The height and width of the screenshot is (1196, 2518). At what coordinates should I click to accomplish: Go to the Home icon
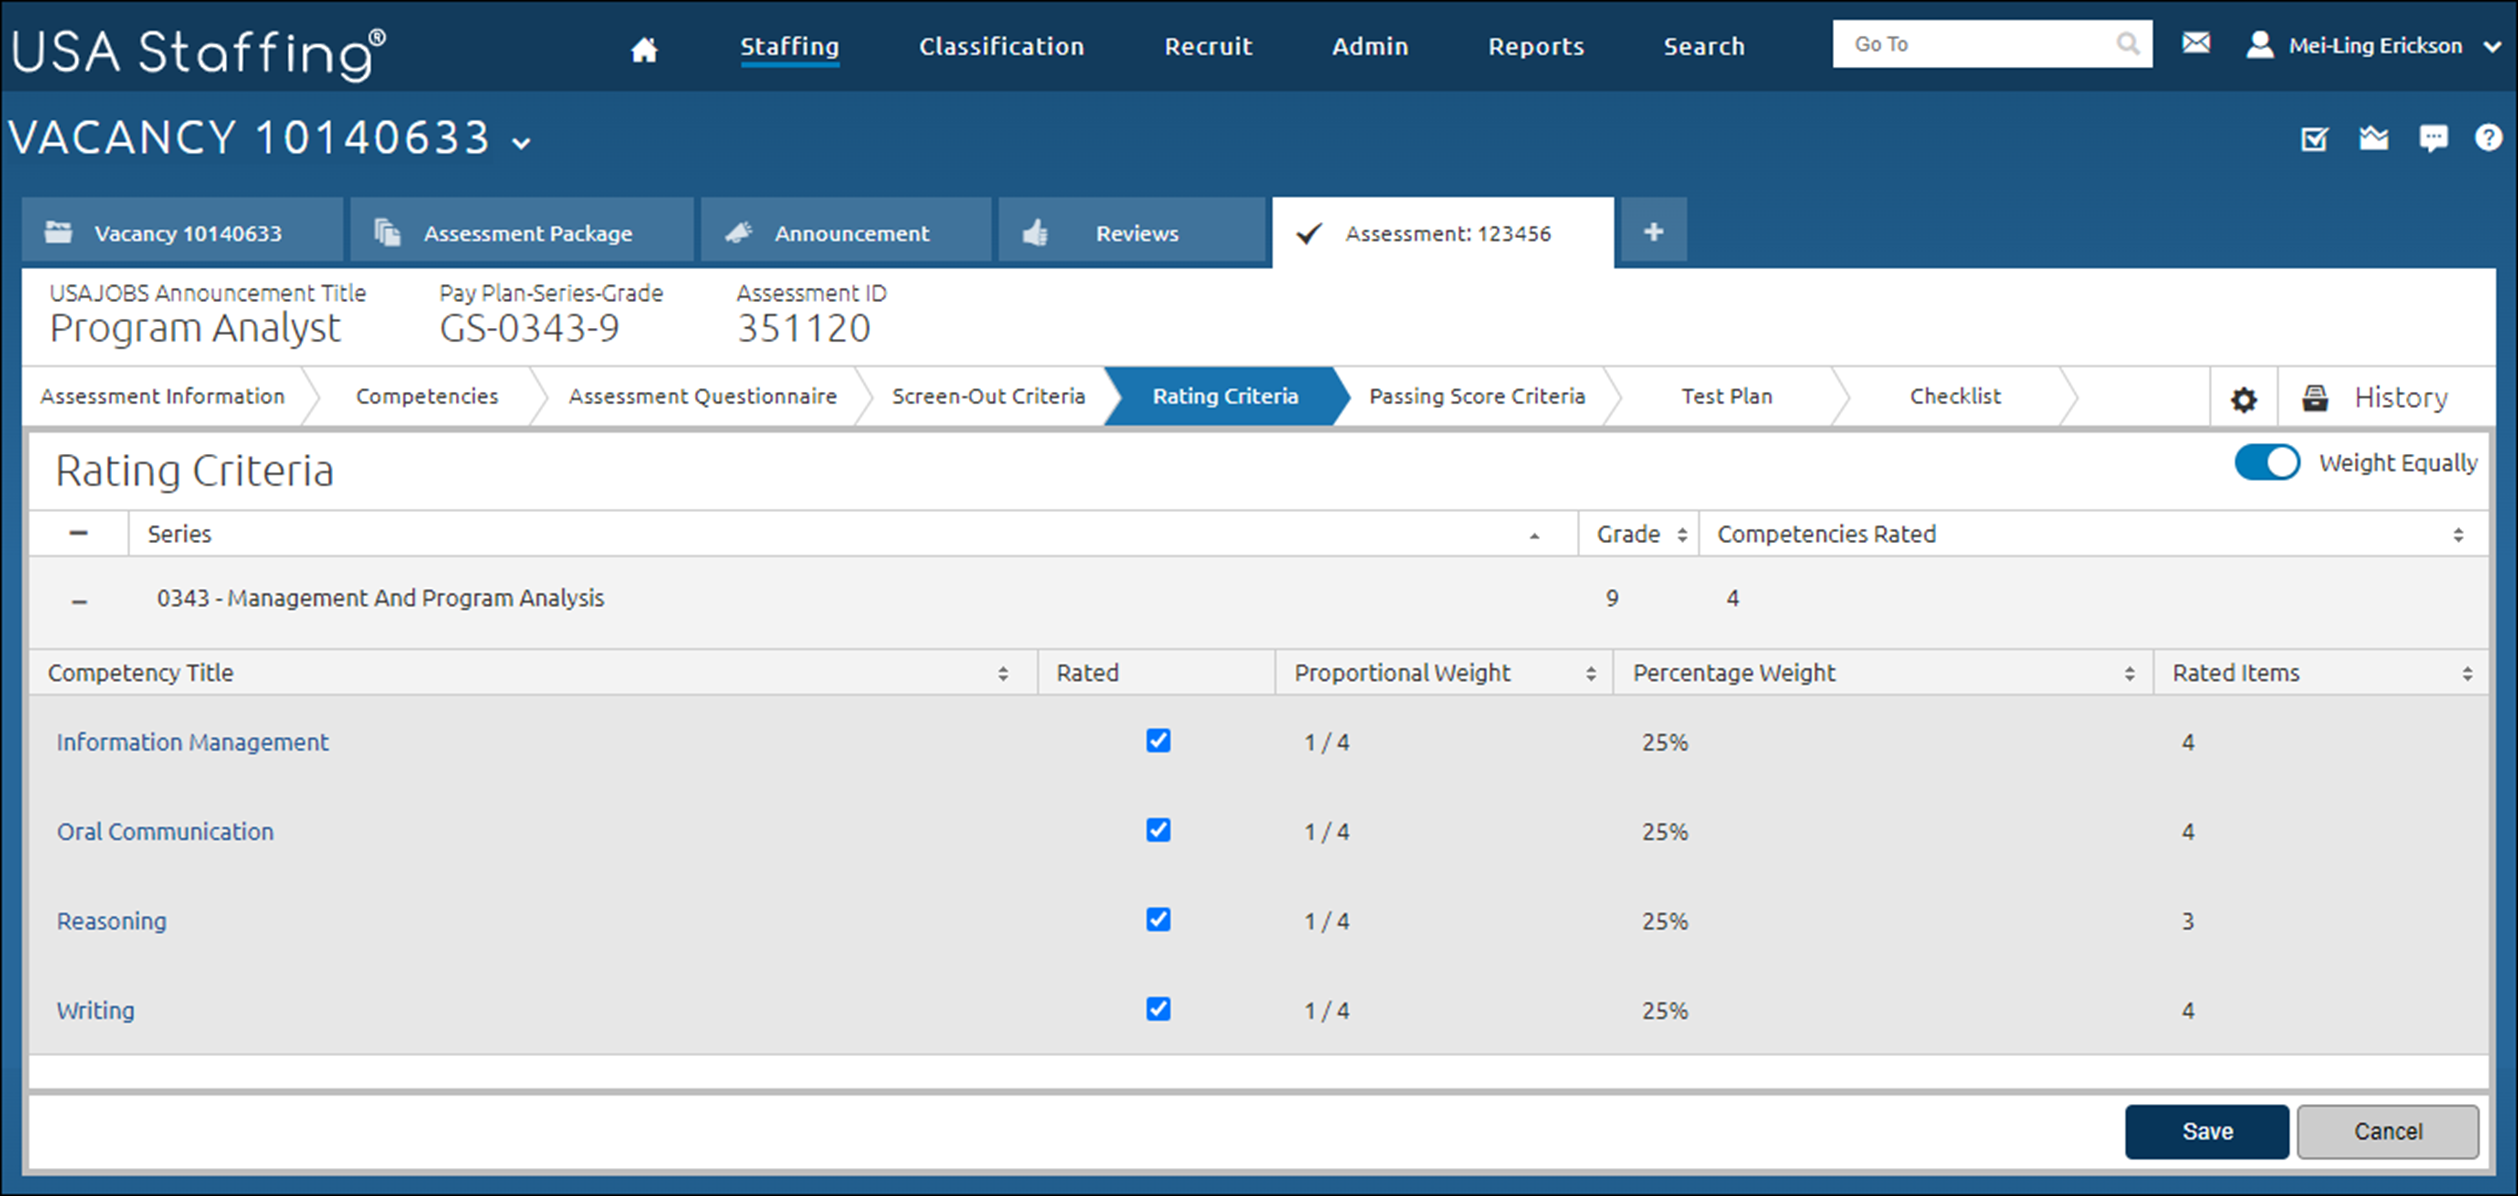(x=644, y=48)
